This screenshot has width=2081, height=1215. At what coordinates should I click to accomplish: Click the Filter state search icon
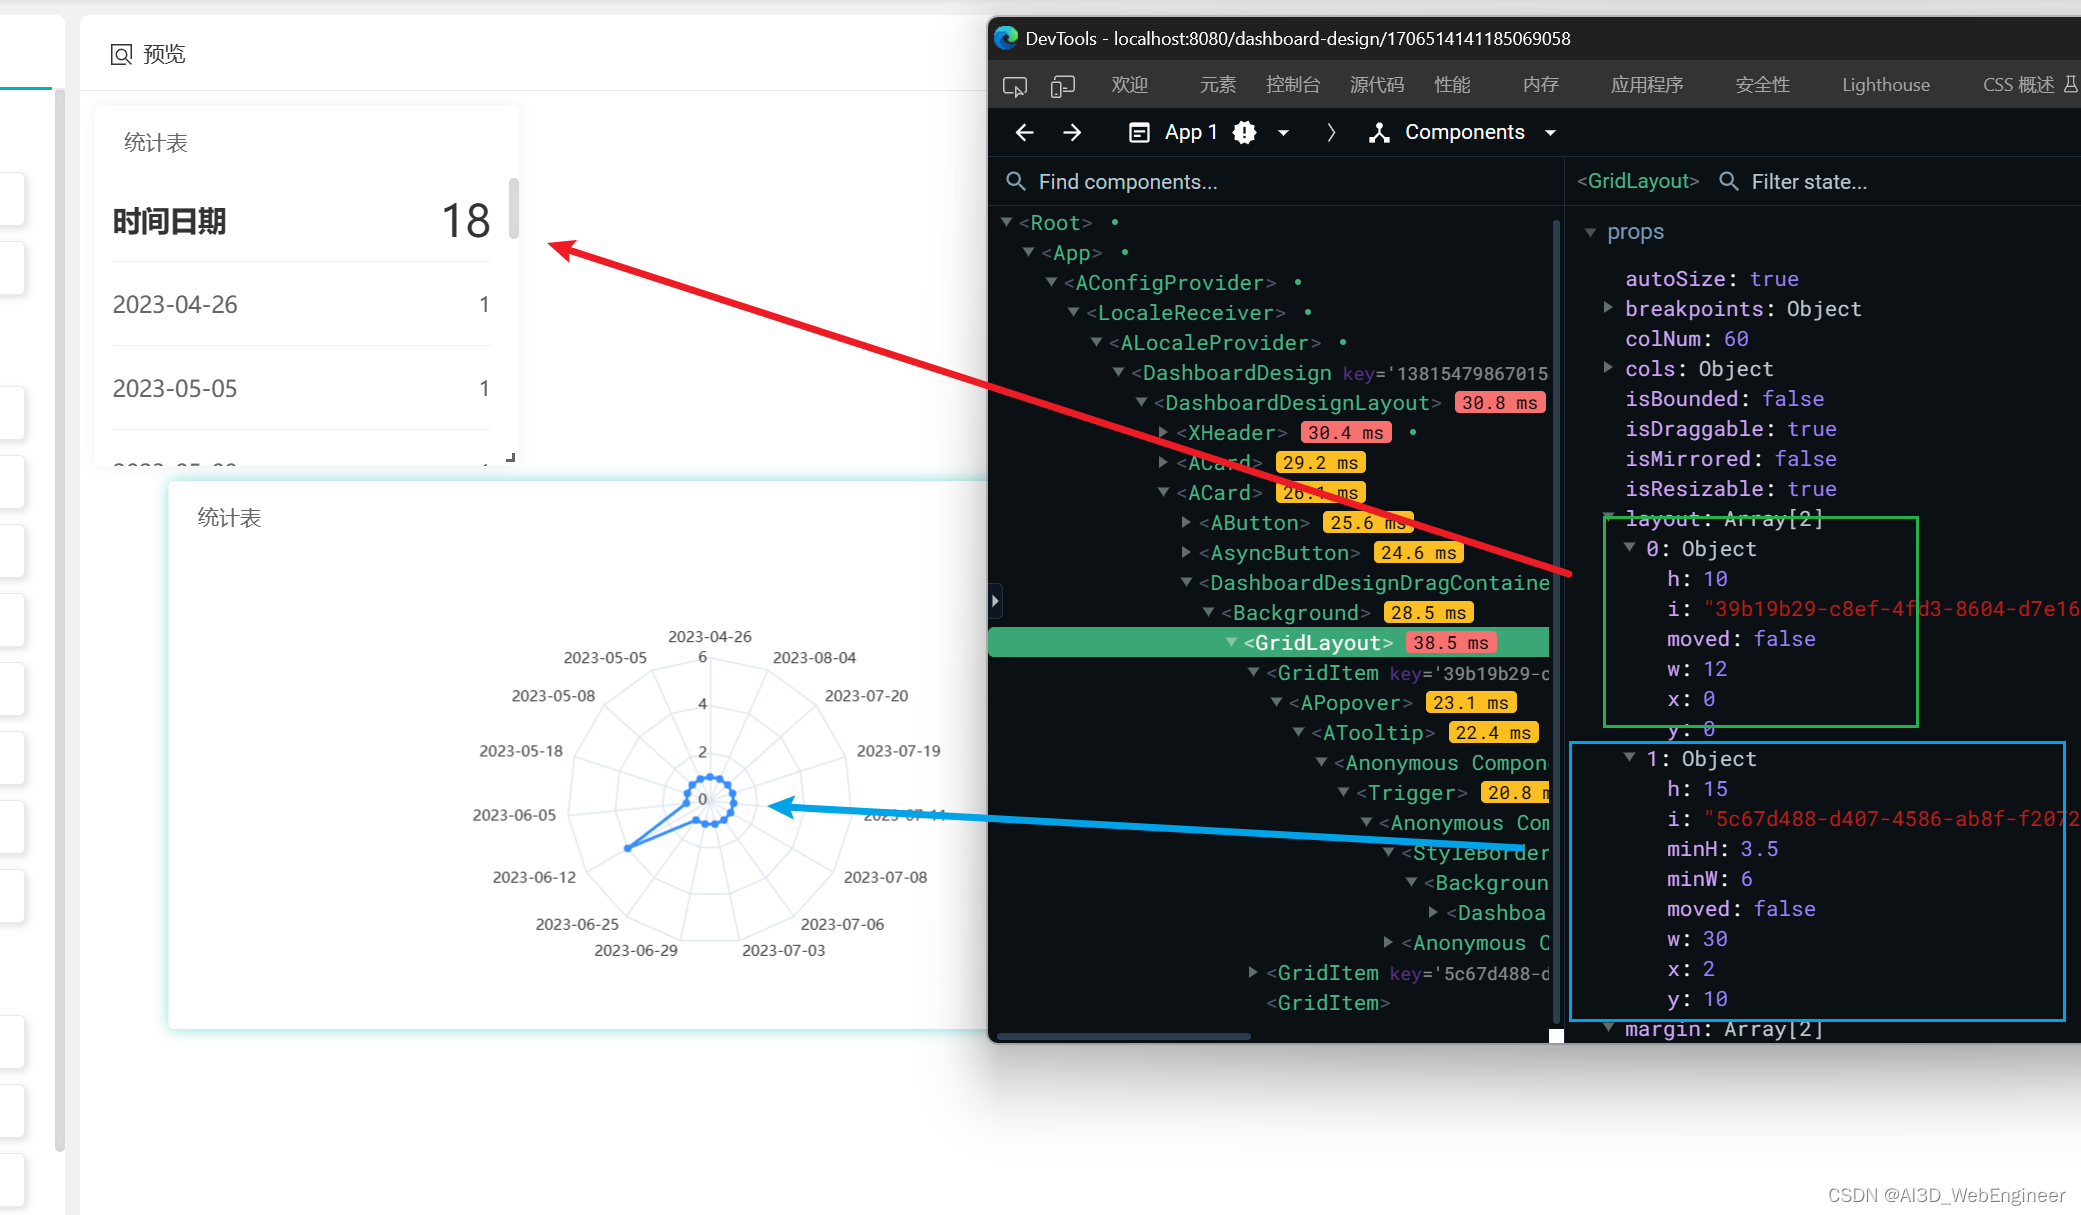click(x=1728, y=181)
